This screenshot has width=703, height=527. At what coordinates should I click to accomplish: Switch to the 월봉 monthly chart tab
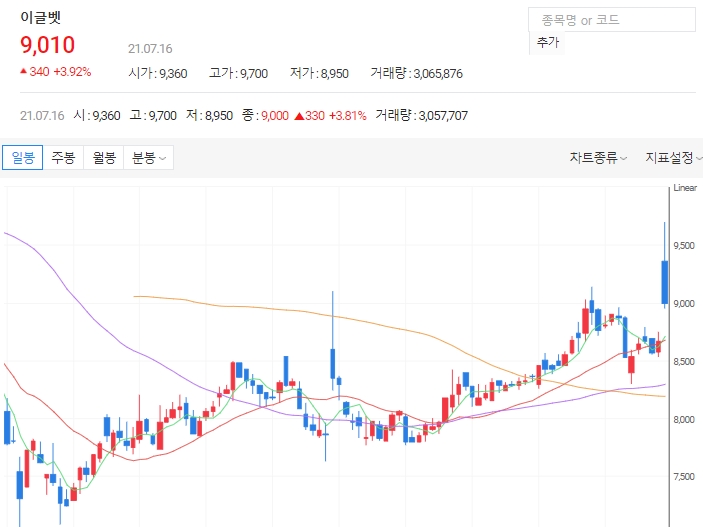pos(104,157)
